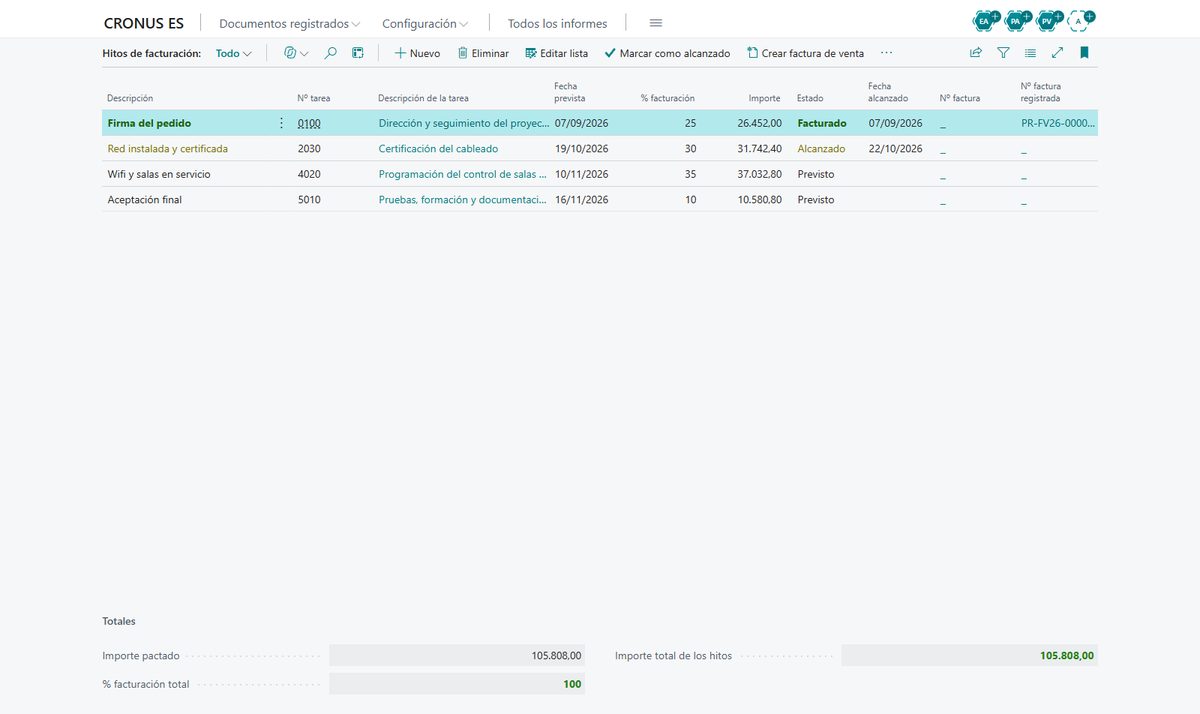This screenshot has height=714, width=1200.
Task: Sort by Nº factura registrada column header
Action: pyautogui.click(x=1041, y=92)
